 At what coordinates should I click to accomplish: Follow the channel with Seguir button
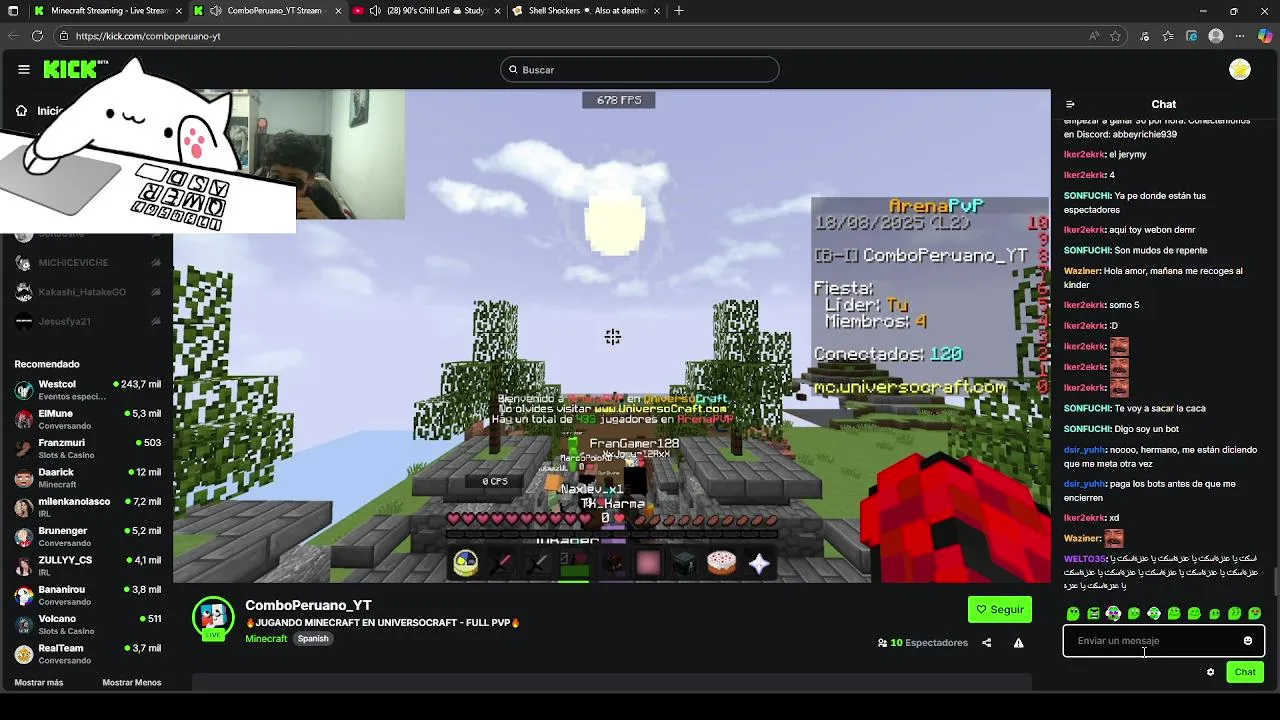[1000, 609]
